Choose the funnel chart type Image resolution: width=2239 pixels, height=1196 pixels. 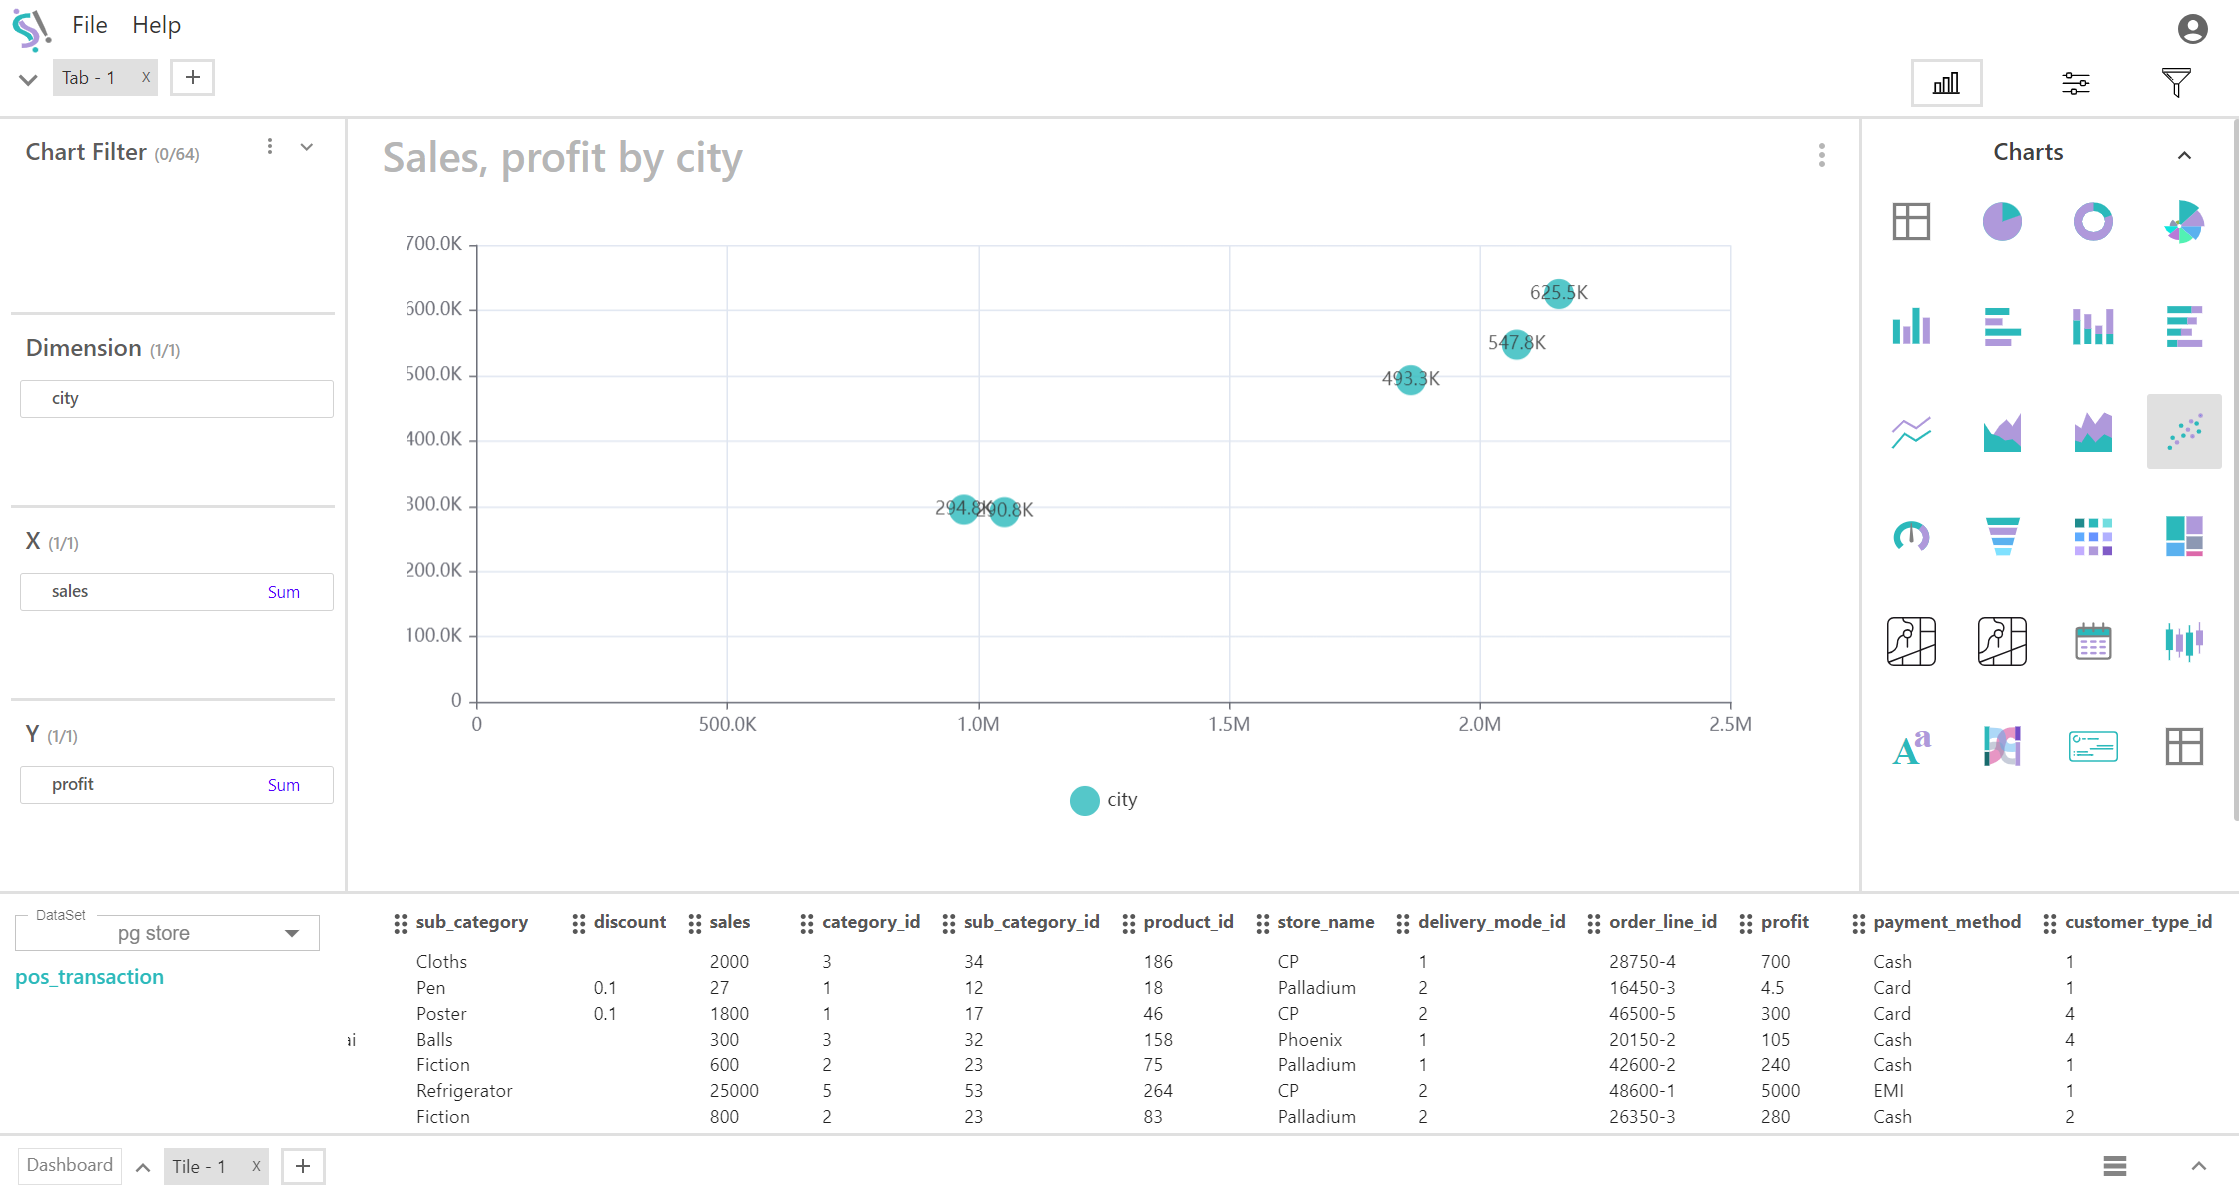pyautogui.click(x=2002, y=536)
